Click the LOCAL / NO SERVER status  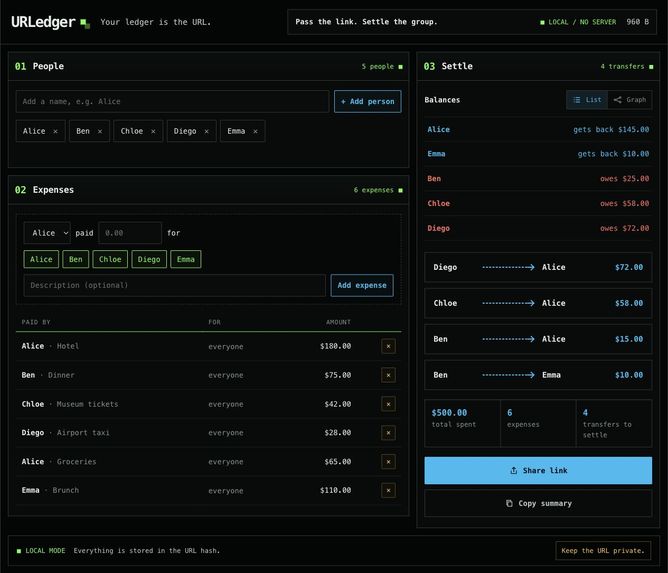[578, 22]
